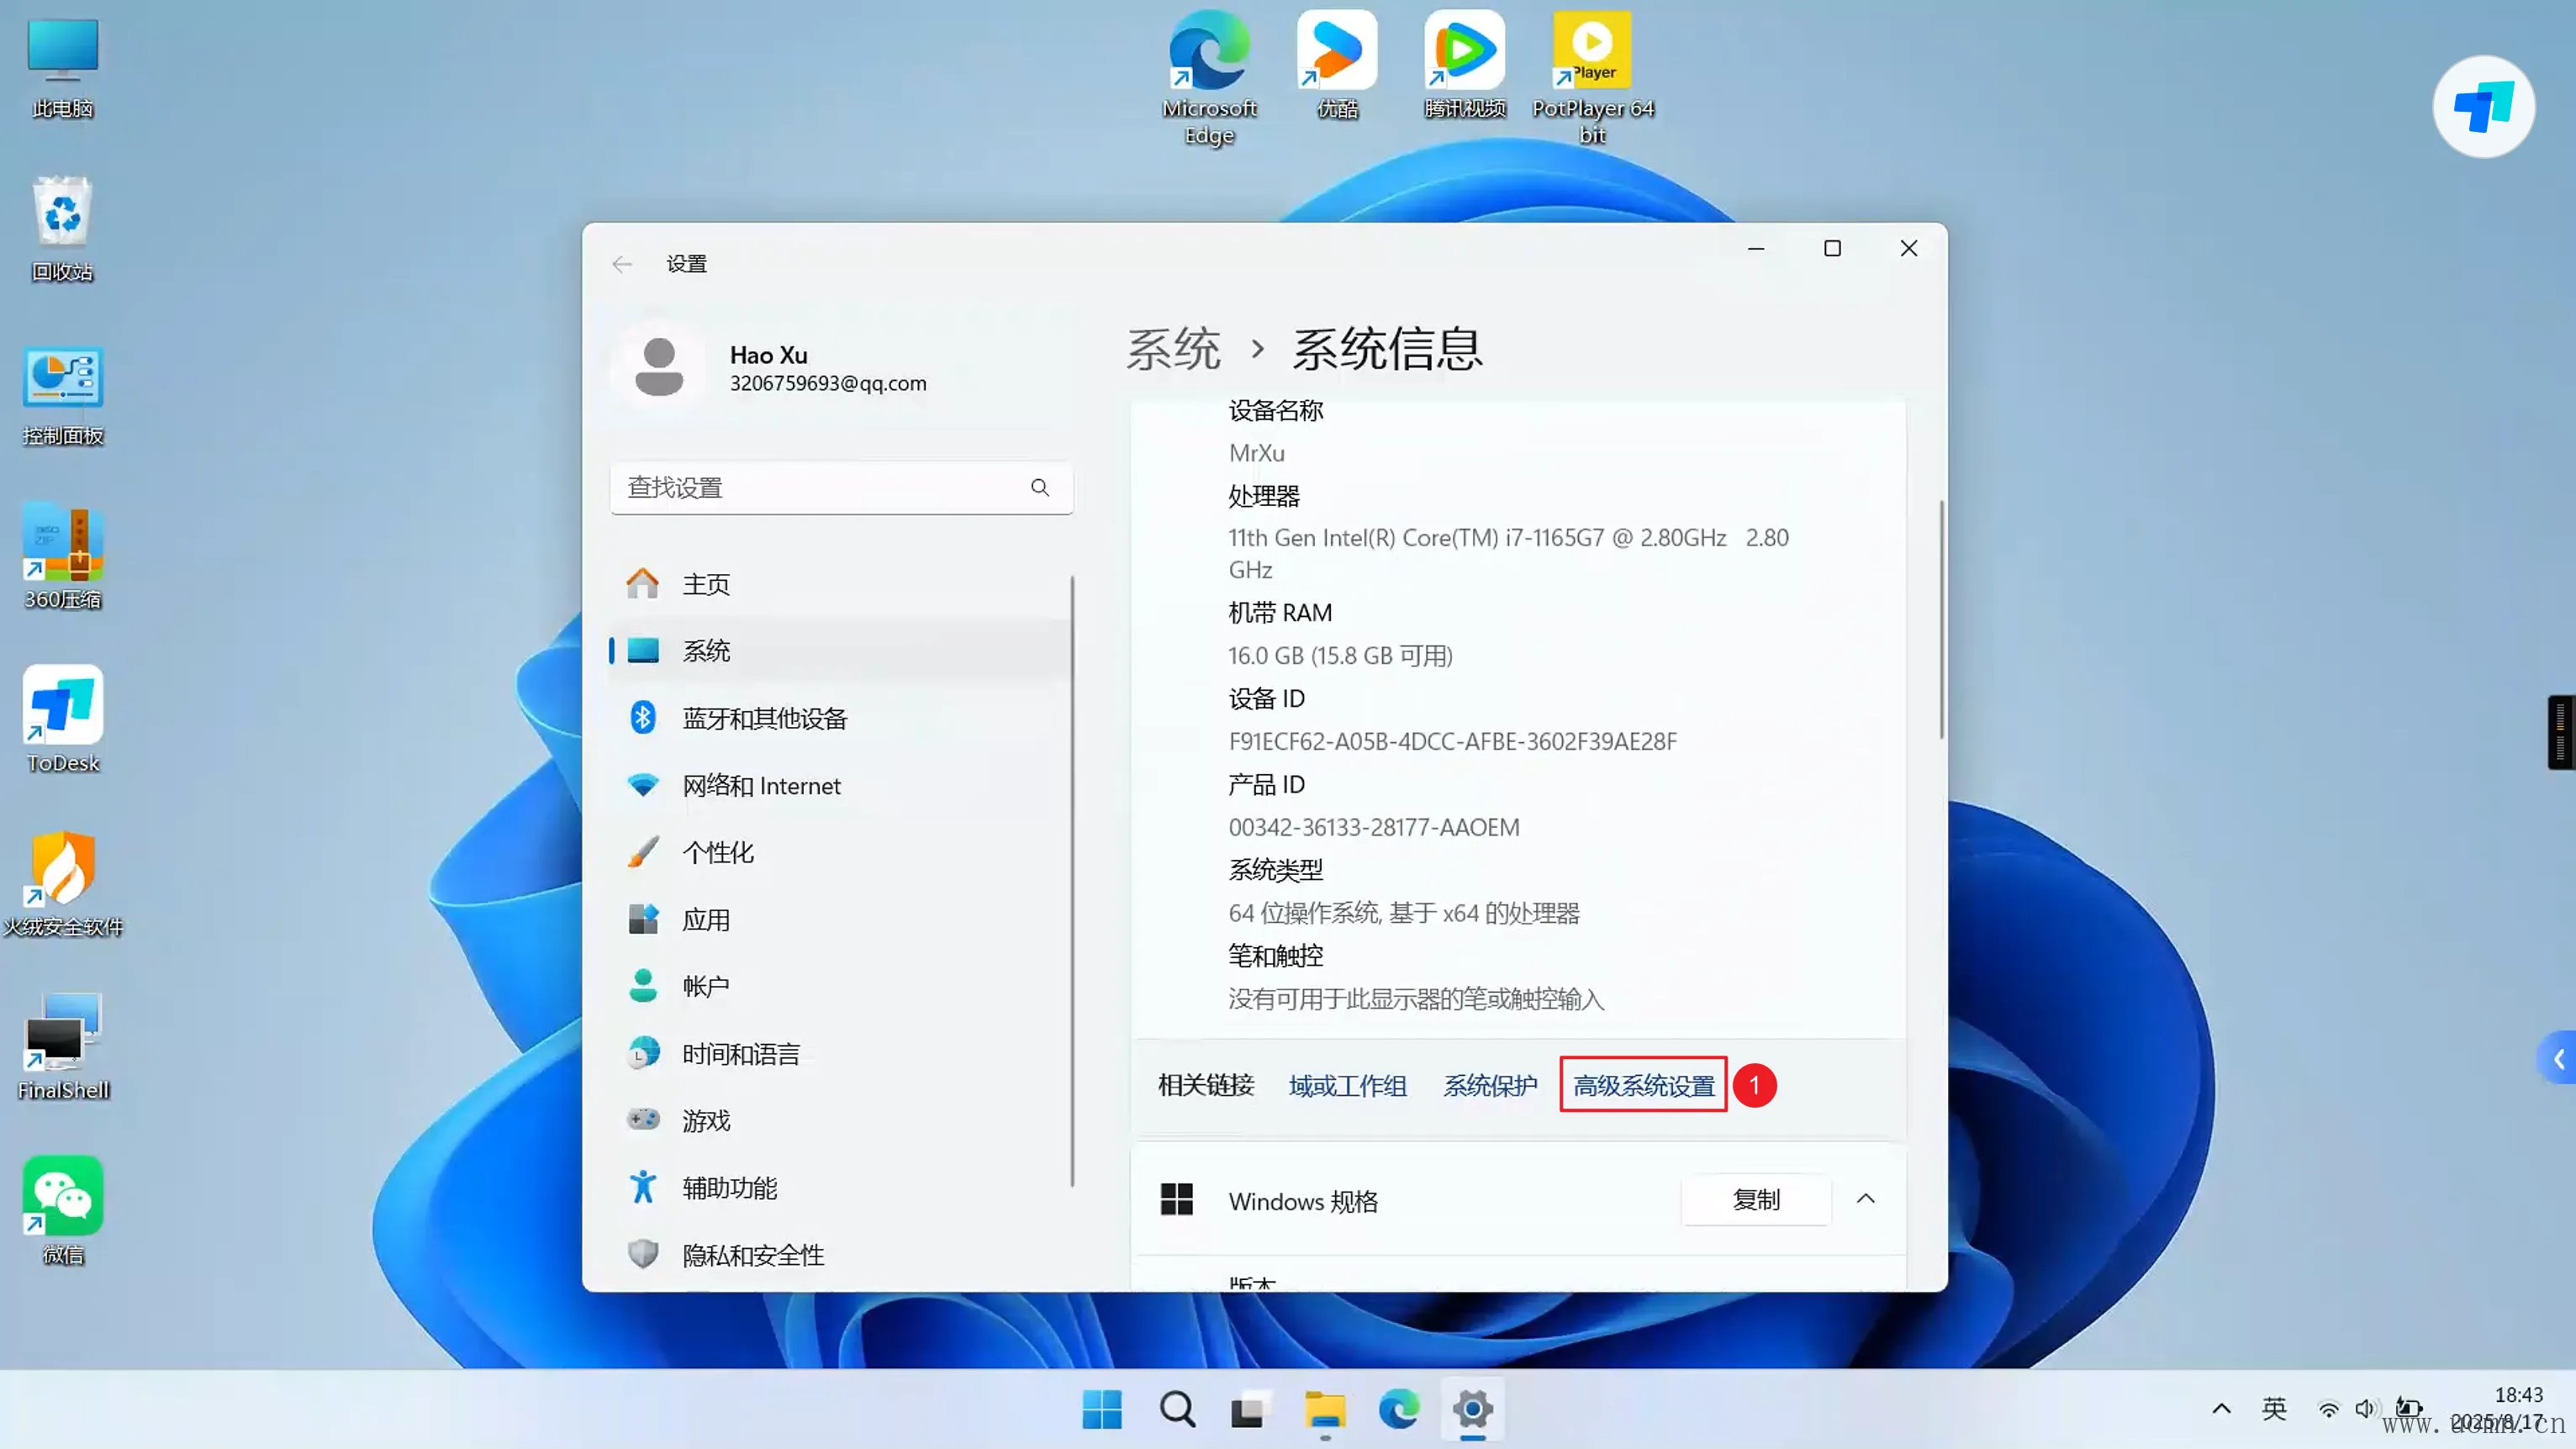Show hidden tray icons chevron
This screenshot has height=1449, width=2576.
(2221, 1409)
